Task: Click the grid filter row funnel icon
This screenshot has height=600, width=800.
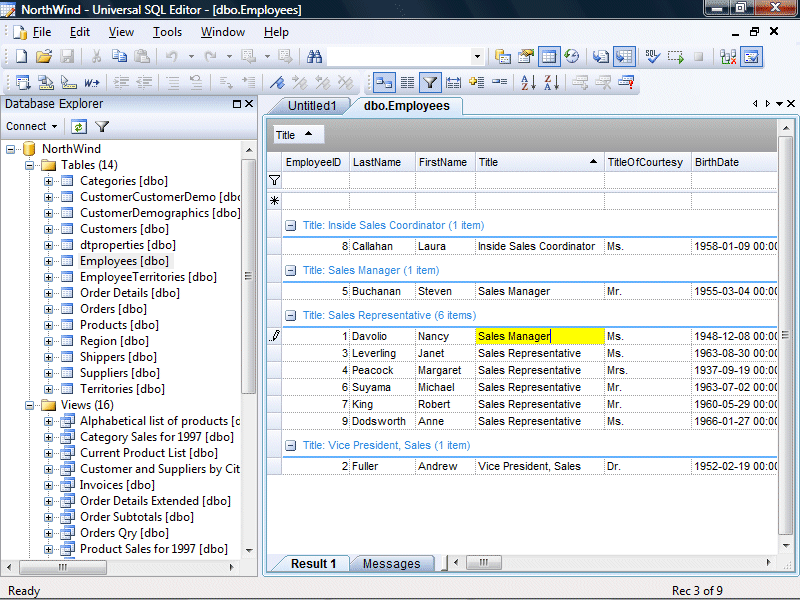Action: (x=274, y=180)
